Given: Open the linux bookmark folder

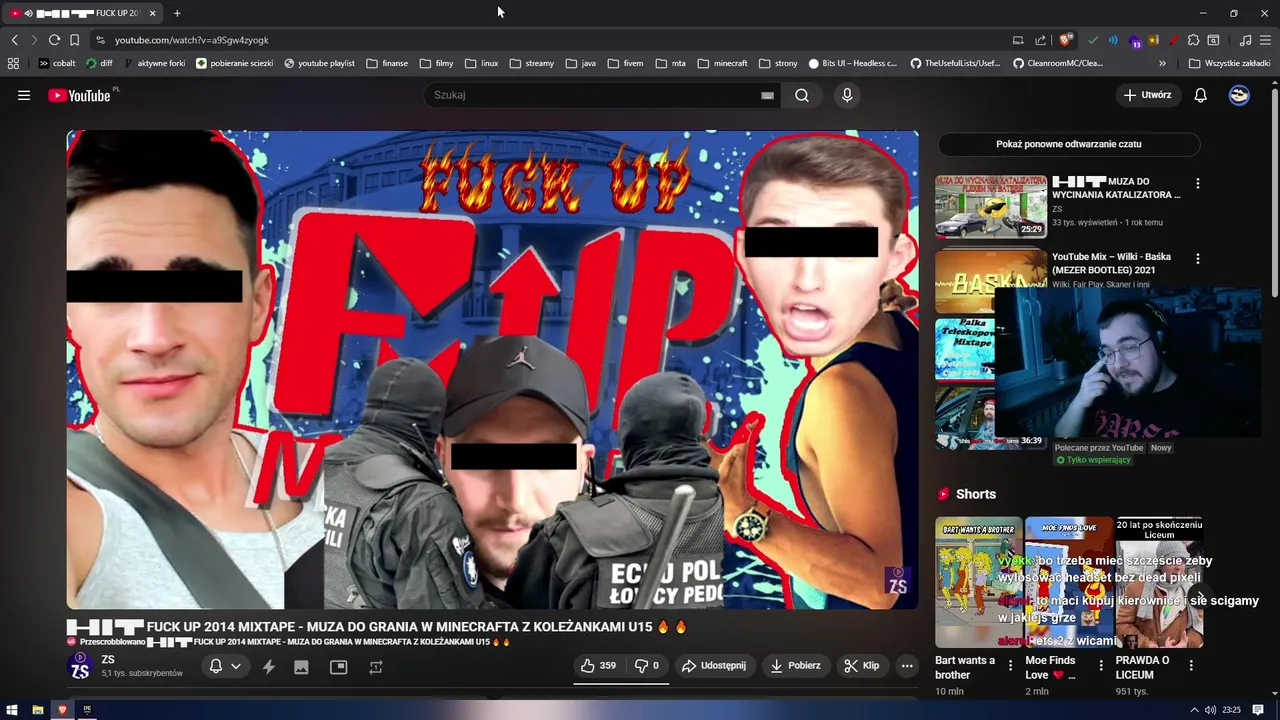Looking at the screenshot, I should click(x=482, y=63).
